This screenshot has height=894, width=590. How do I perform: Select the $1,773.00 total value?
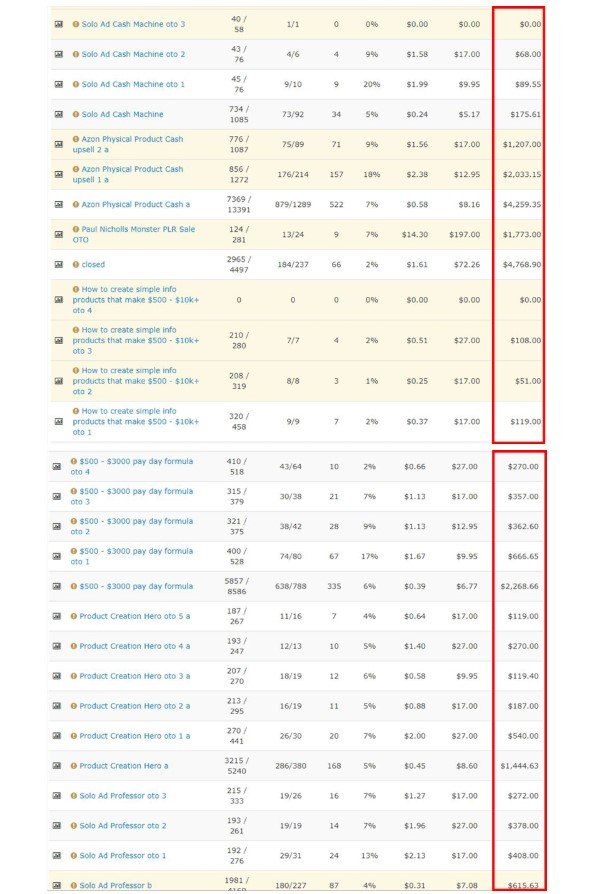522,234
